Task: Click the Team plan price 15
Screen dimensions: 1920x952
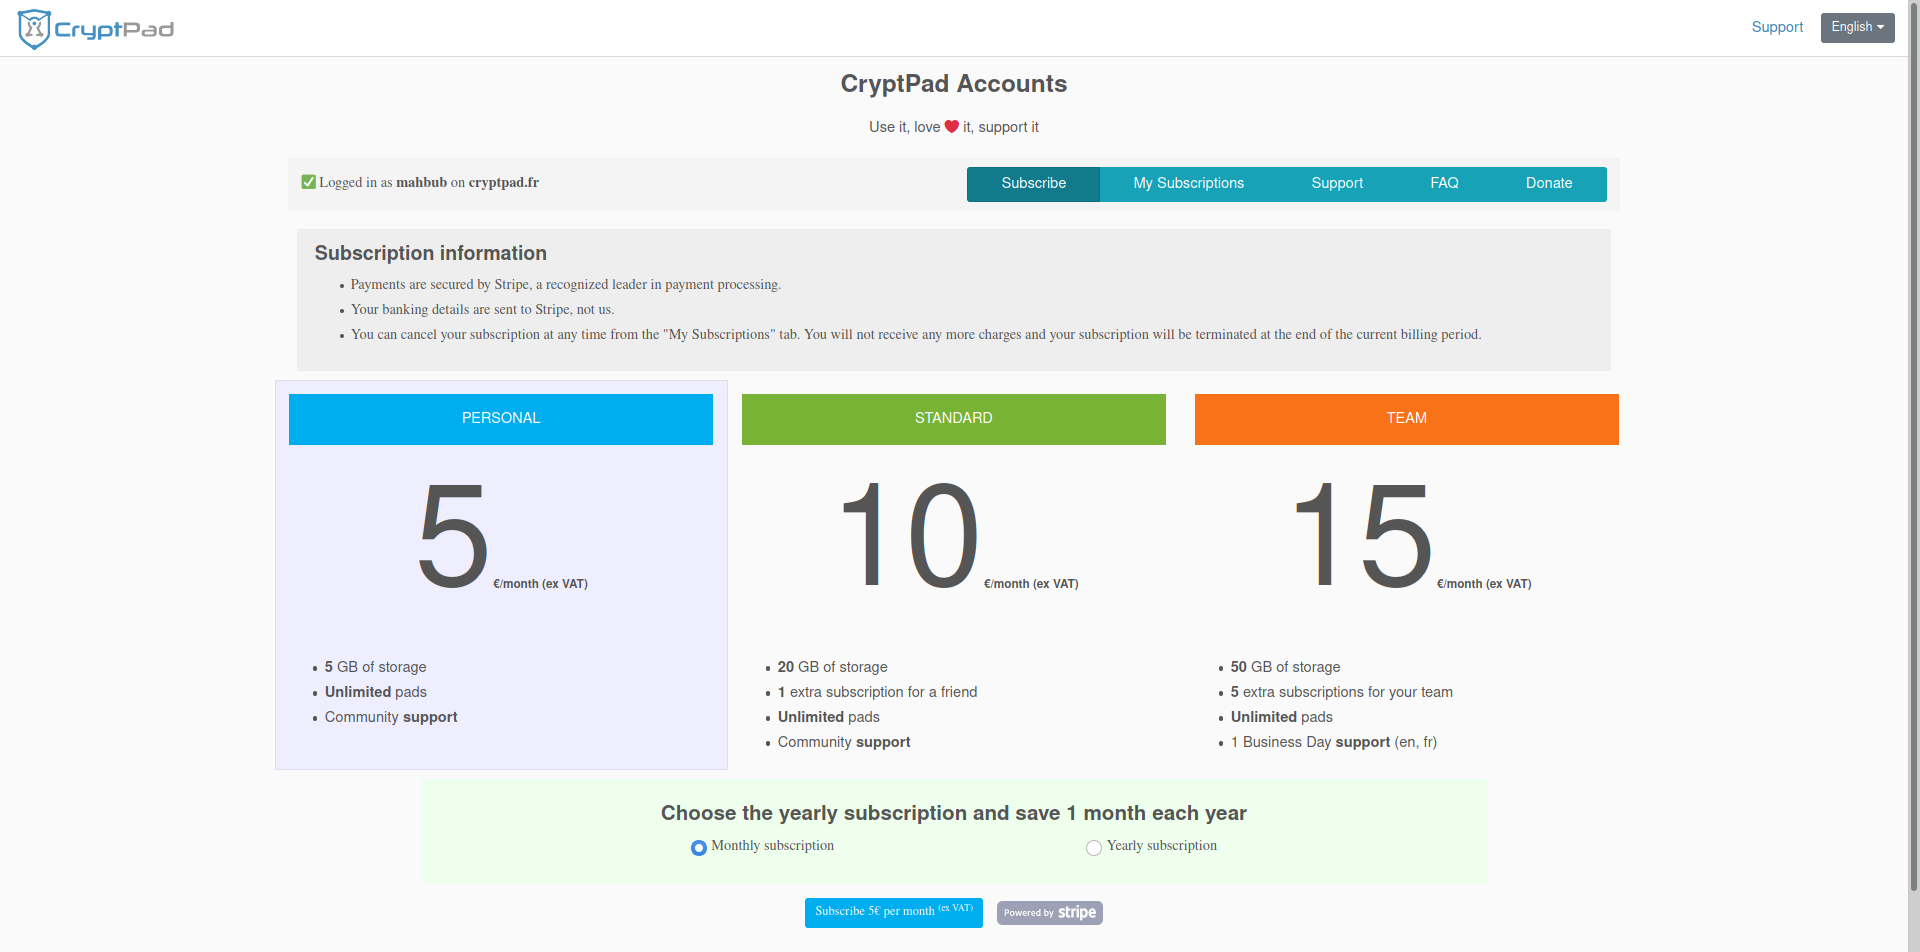Action: [1362, 536]
